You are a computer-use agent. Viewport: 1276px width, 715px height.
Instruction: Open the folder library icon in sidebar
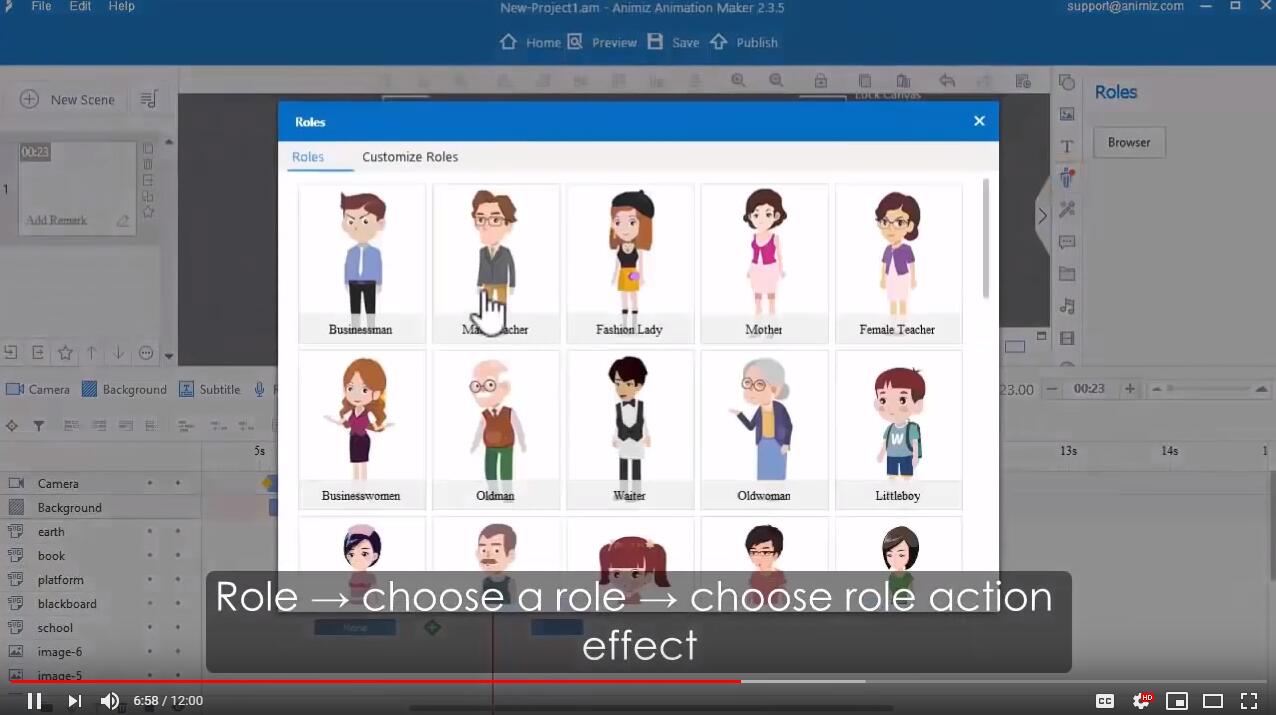[1067, 274]
